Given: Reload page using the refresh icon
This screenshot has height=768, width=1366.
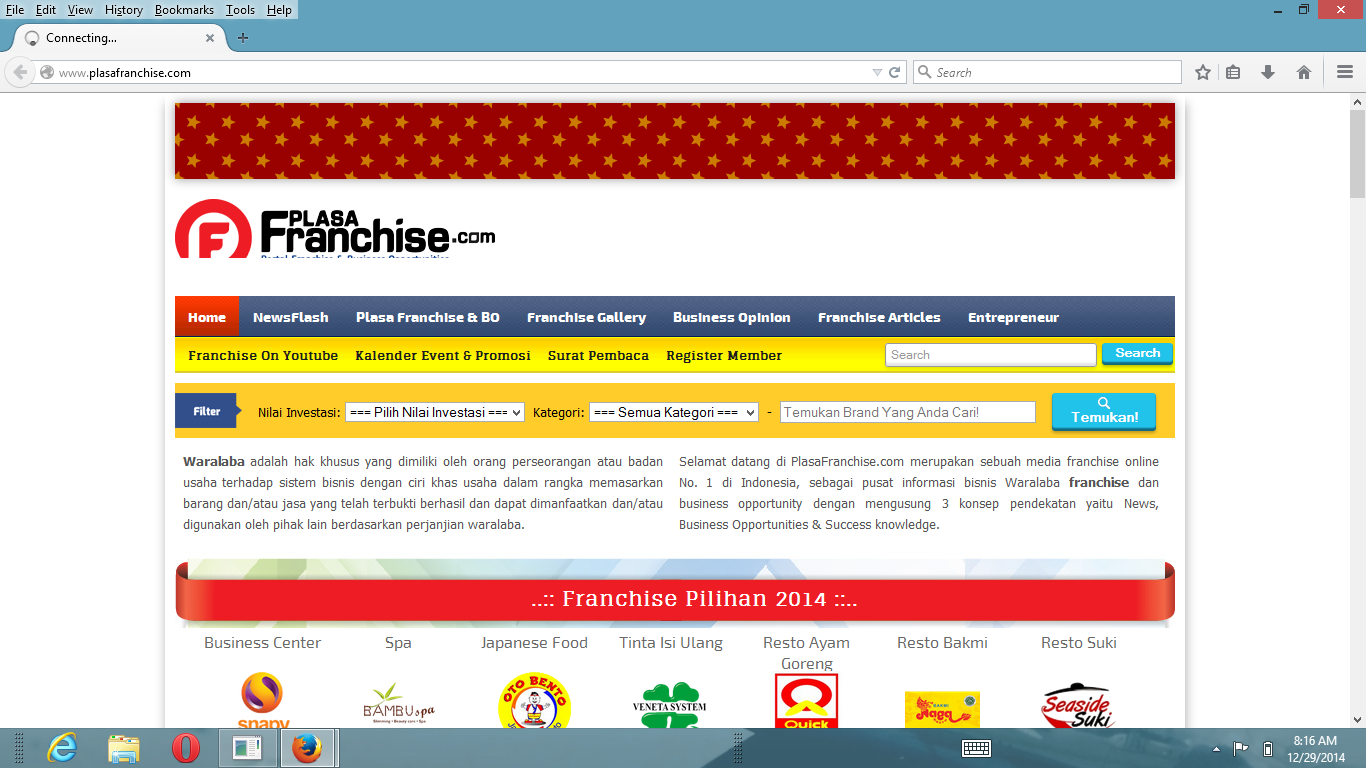Looking at the screenshot, I should tap(895, 72).
